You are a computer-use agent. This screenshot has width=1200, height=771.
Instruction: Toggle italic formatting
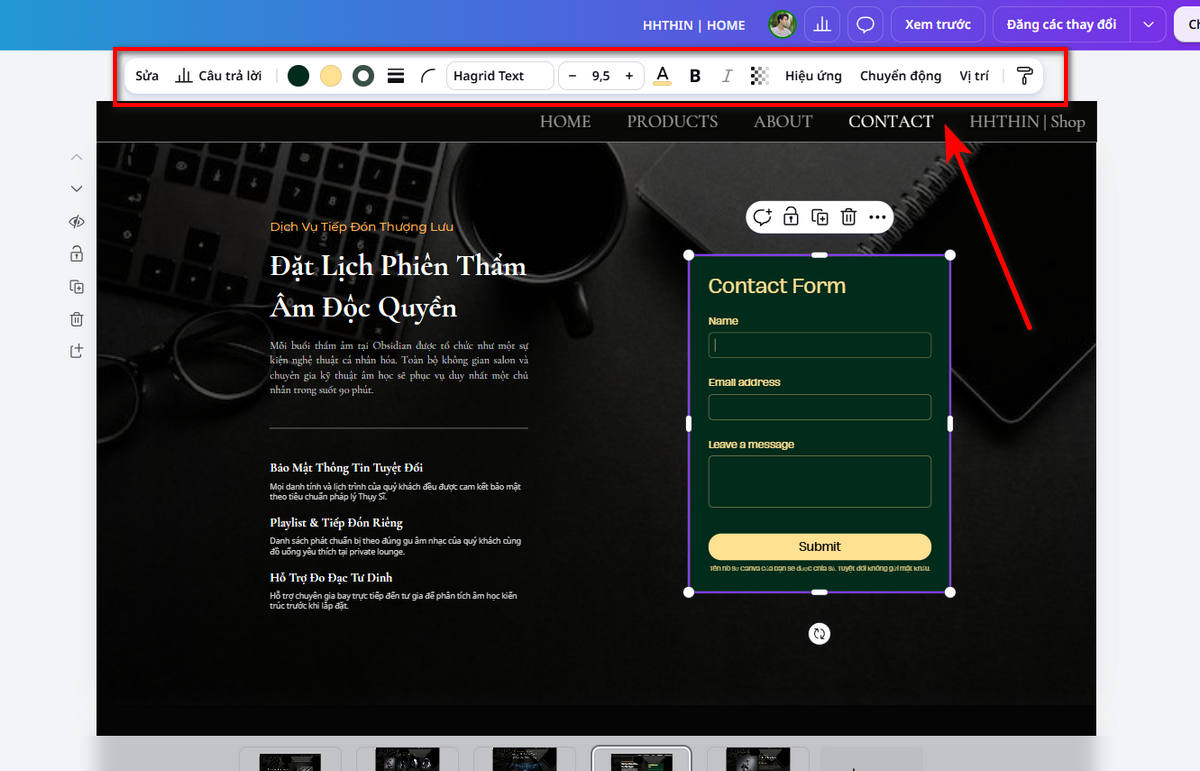(x=727, y=76)
